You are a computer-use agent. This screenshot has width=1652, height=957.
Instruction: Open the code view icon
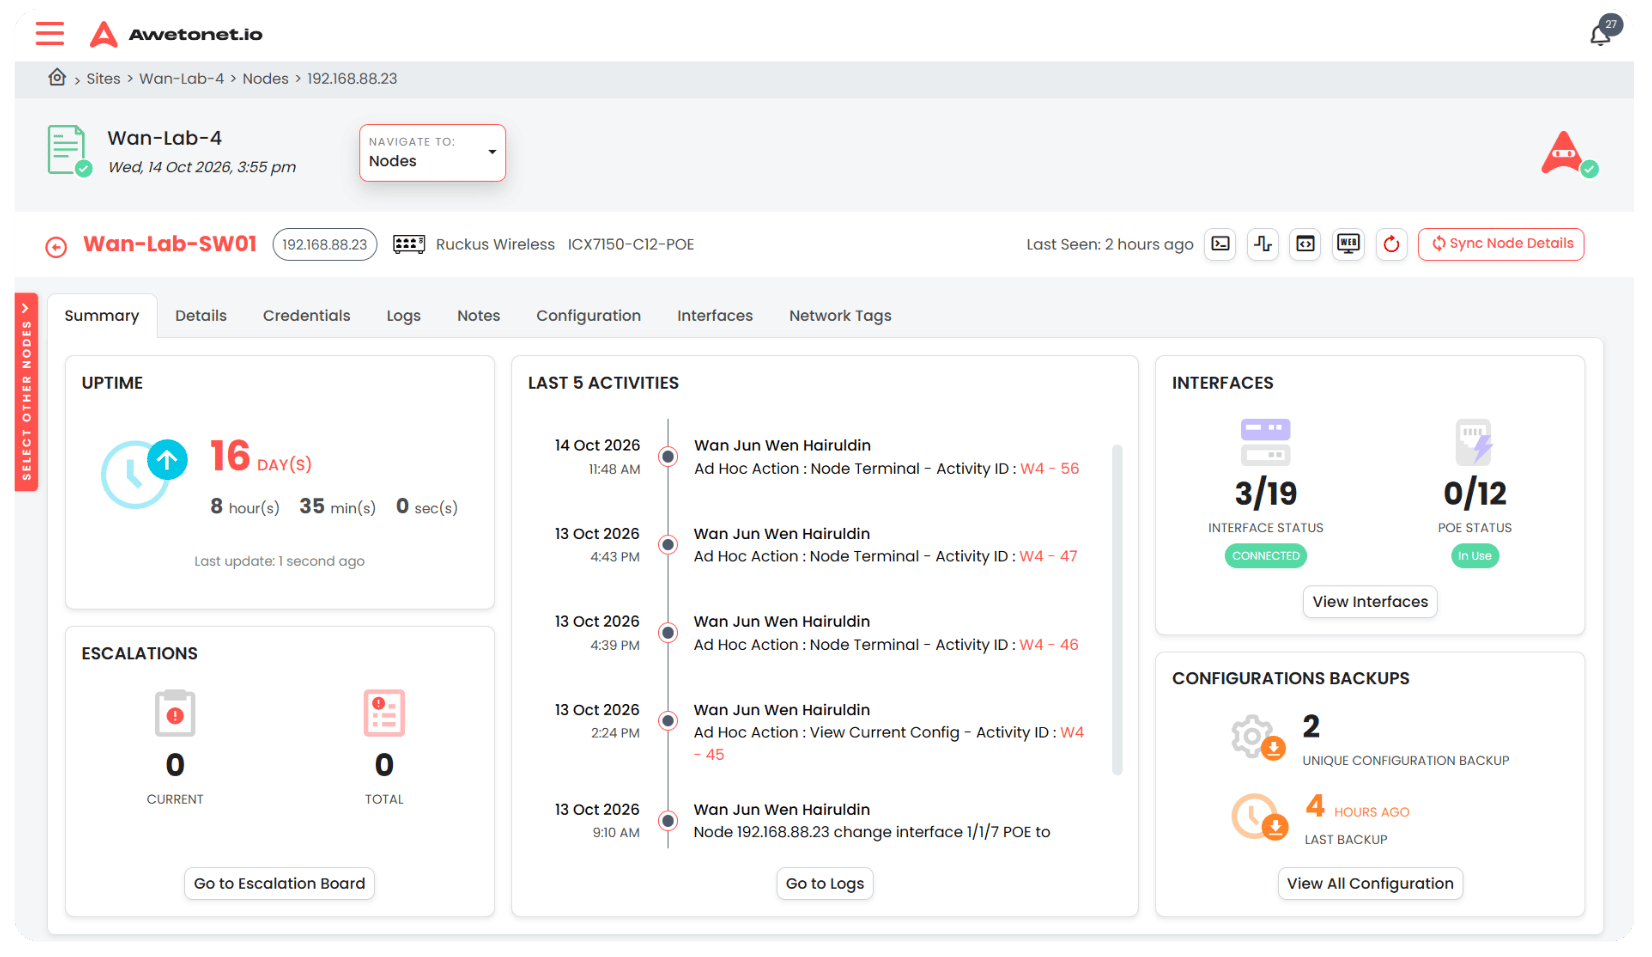point(1306,244)
